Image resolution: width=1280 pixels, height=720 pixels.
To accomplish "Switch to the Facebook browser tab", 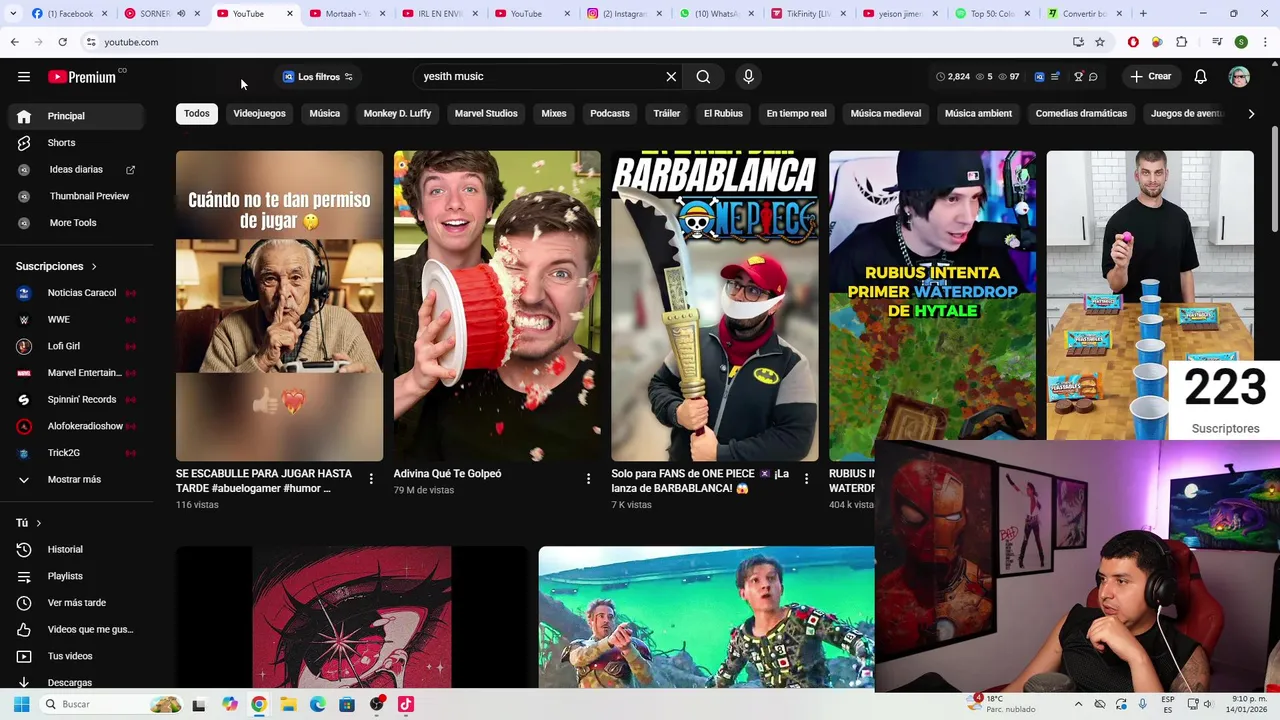I will tap(69, 14).
